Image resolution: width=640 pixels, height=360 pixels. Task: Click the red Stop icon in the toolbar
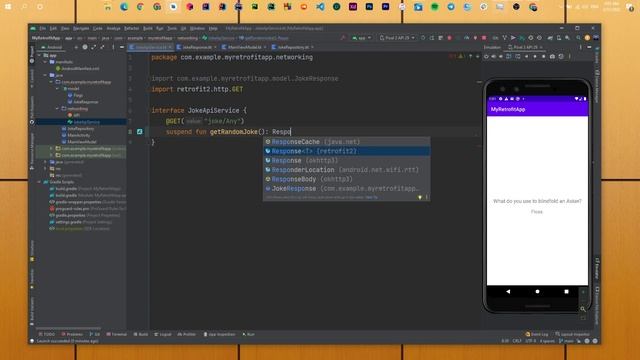point(484,38)
